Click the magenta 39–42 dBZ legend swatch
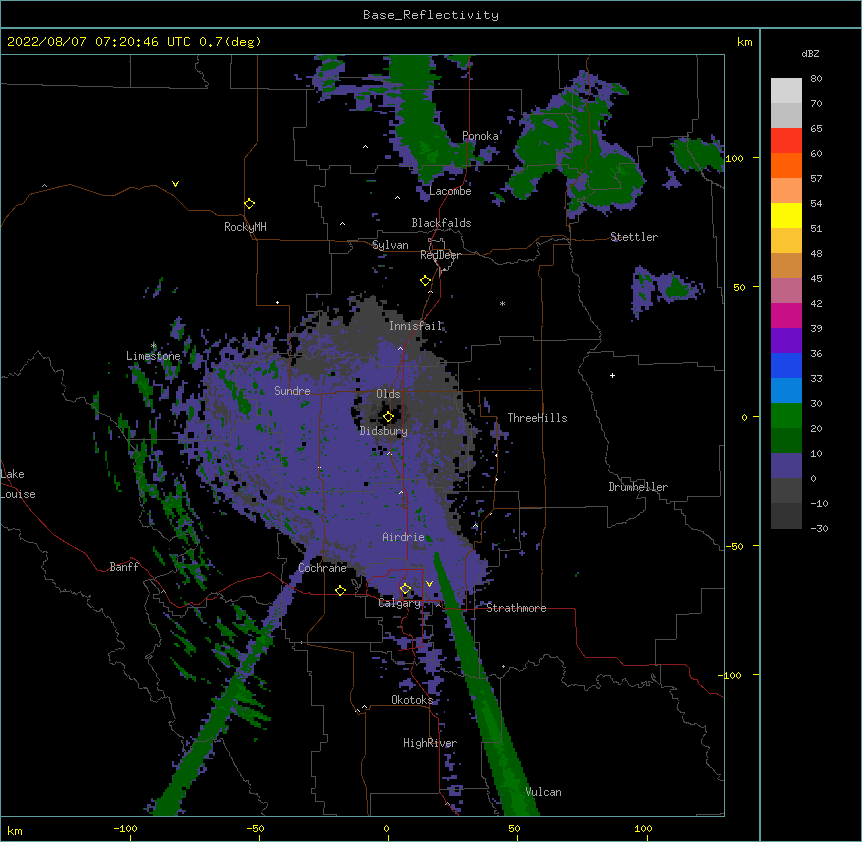 click(786, 315)
